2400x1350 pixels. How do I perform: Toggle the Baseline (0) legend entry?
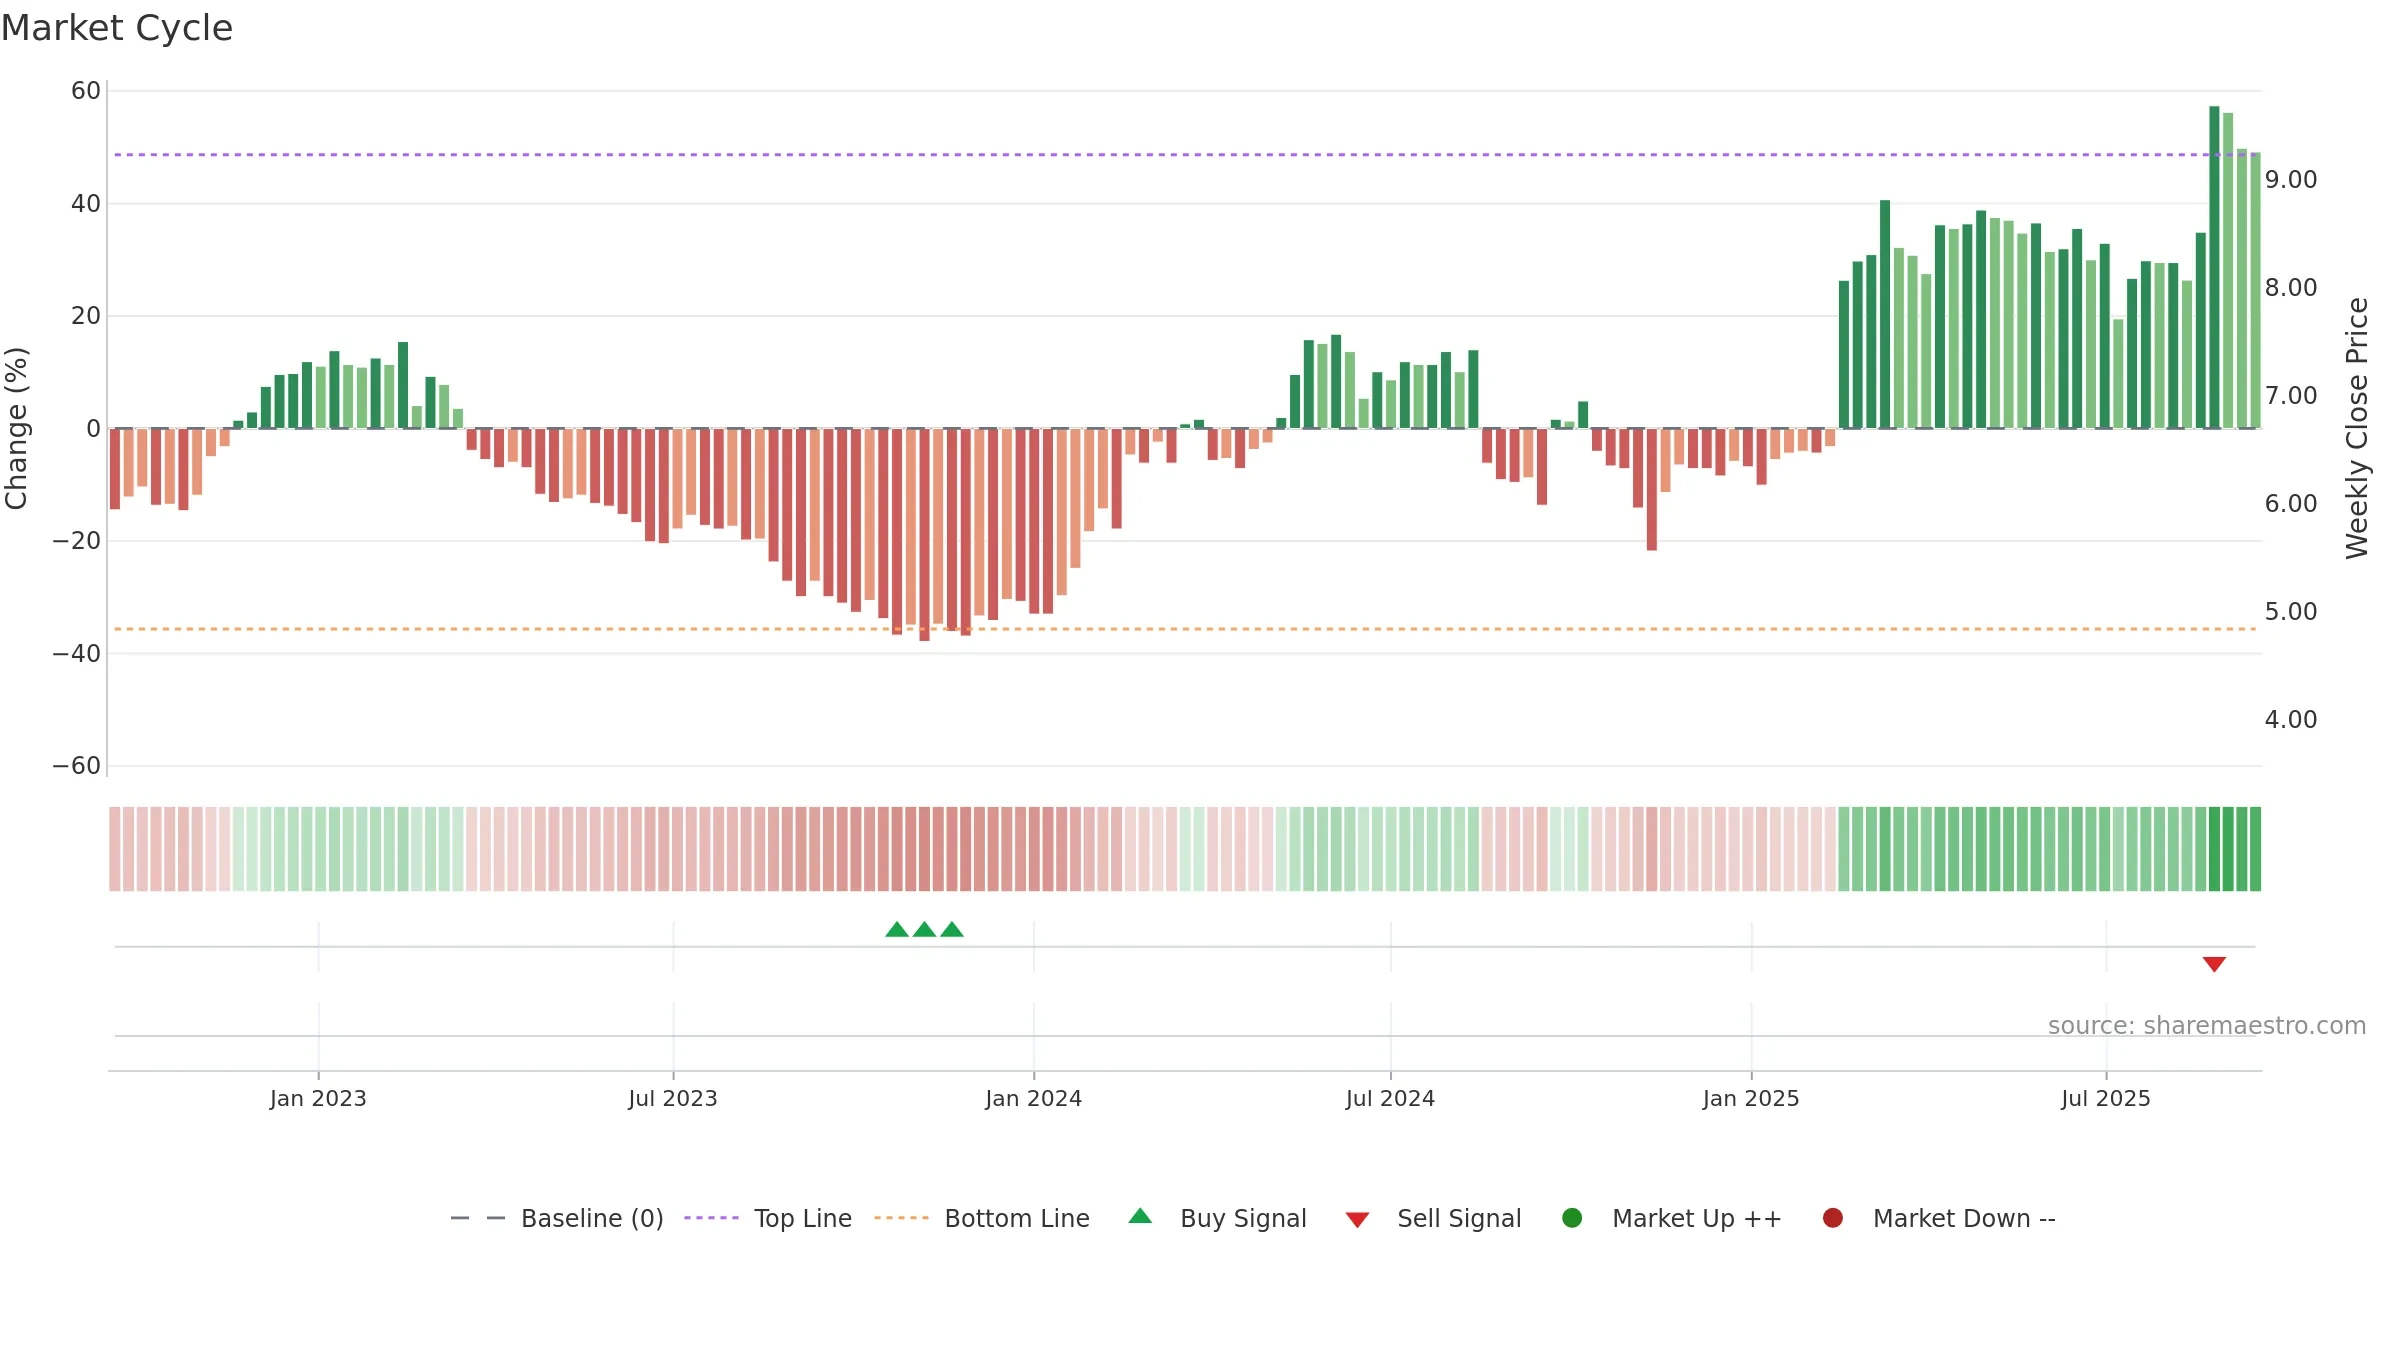coord(557,1218)
